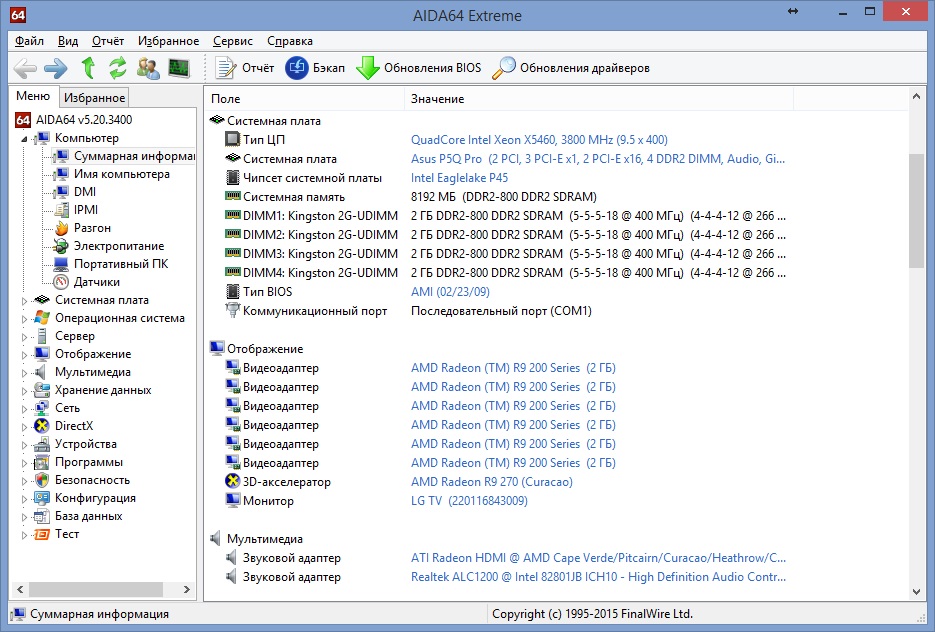Click the Датчики gauge icon
This screenshot has height=632, width=935.
[x=61, y=282]
